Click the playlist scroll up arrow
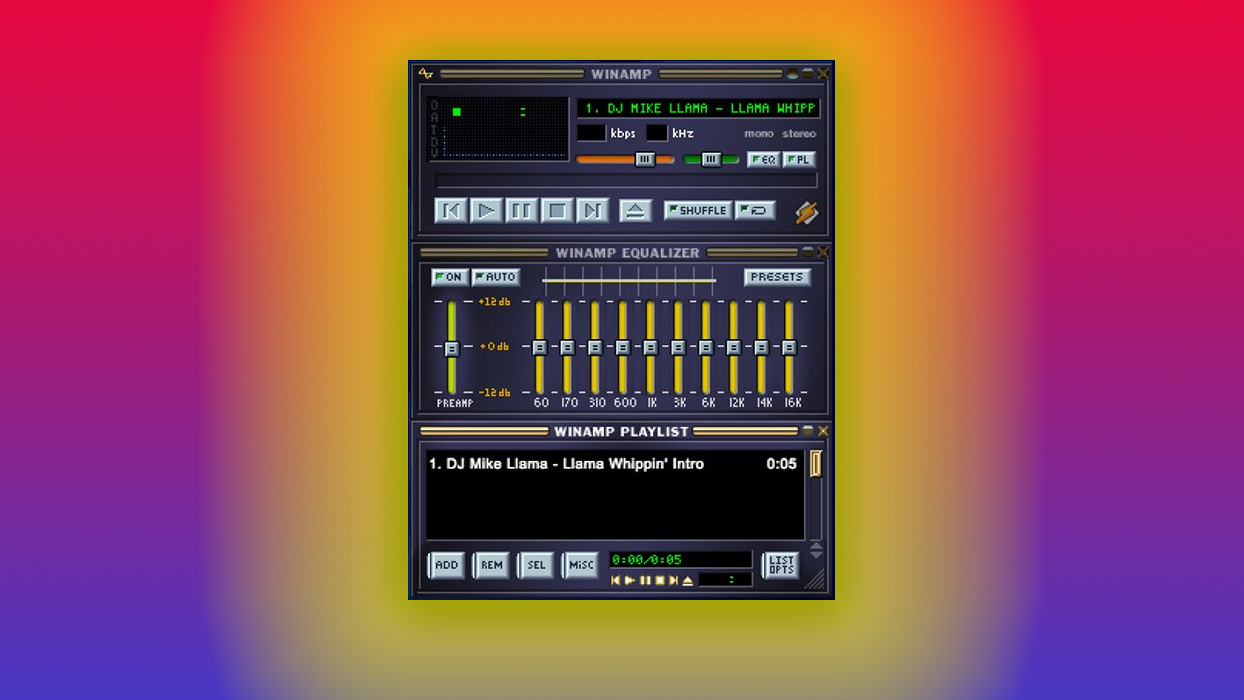The image size is (1244, 700). [x=816, y=546]
